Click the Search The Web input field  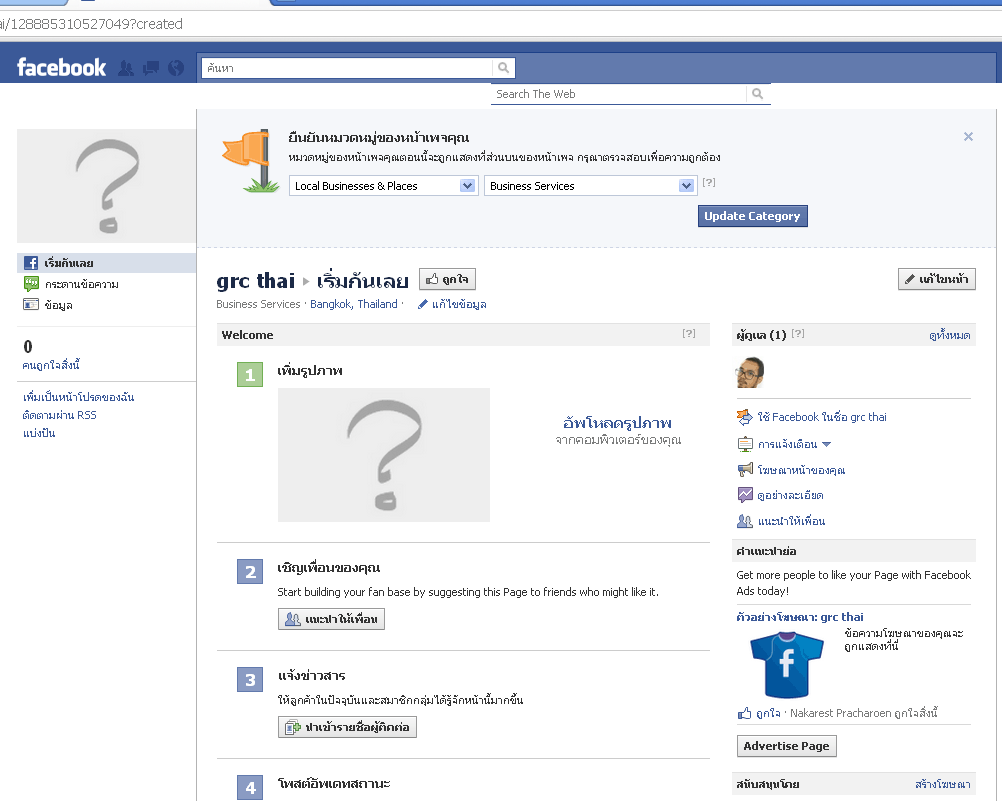[x=619, y=94]
